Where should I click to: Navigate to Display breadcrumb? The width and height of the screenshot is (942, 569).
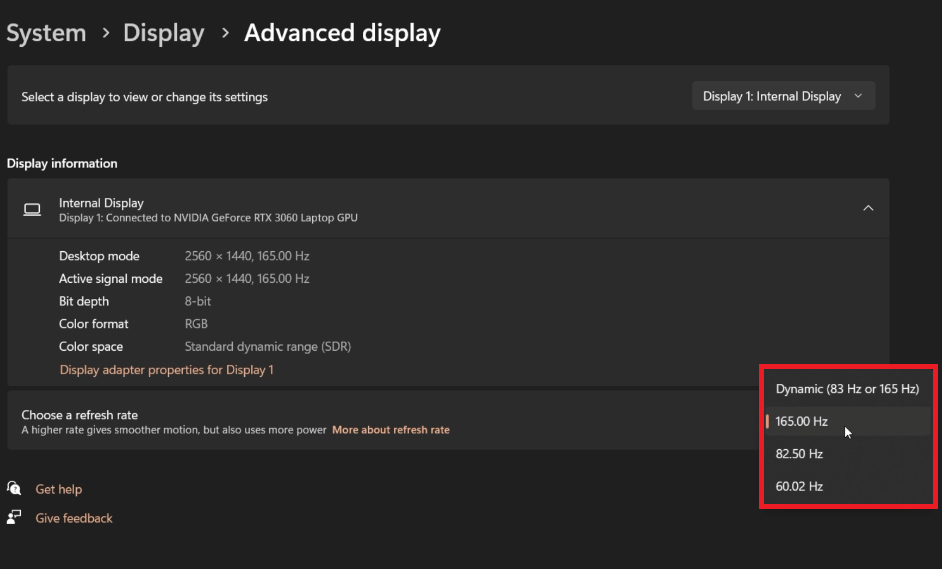pyautogui.click(x=163, y=33)
